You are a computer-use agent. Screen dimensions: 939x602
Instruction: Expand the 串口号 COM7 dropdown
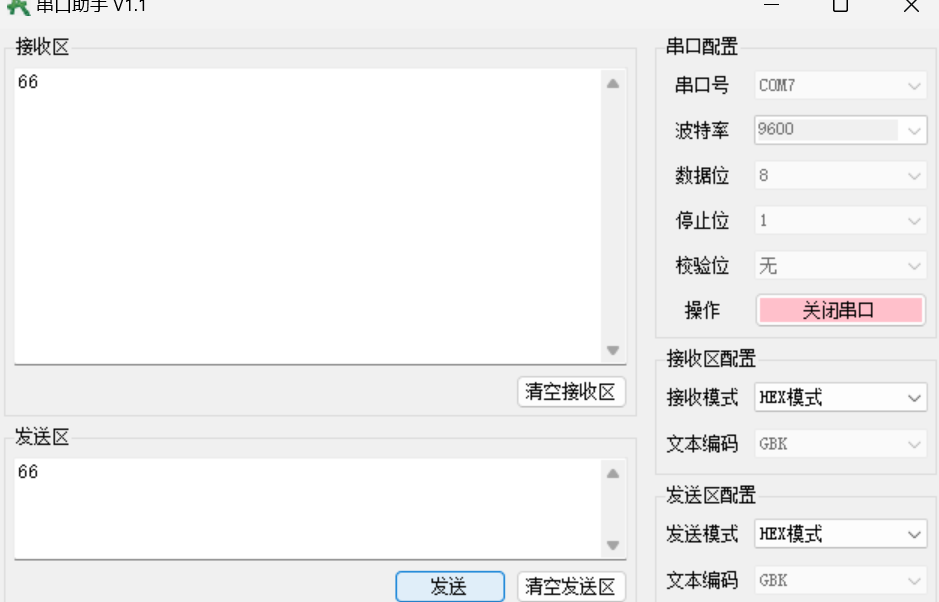pos(841,86)
